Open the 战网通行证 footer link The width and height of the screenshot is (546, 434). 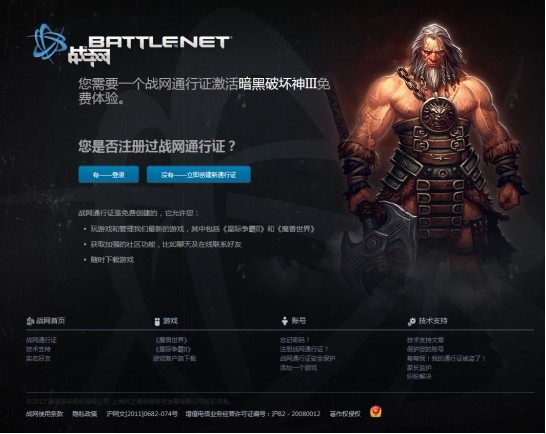[41, 340]
